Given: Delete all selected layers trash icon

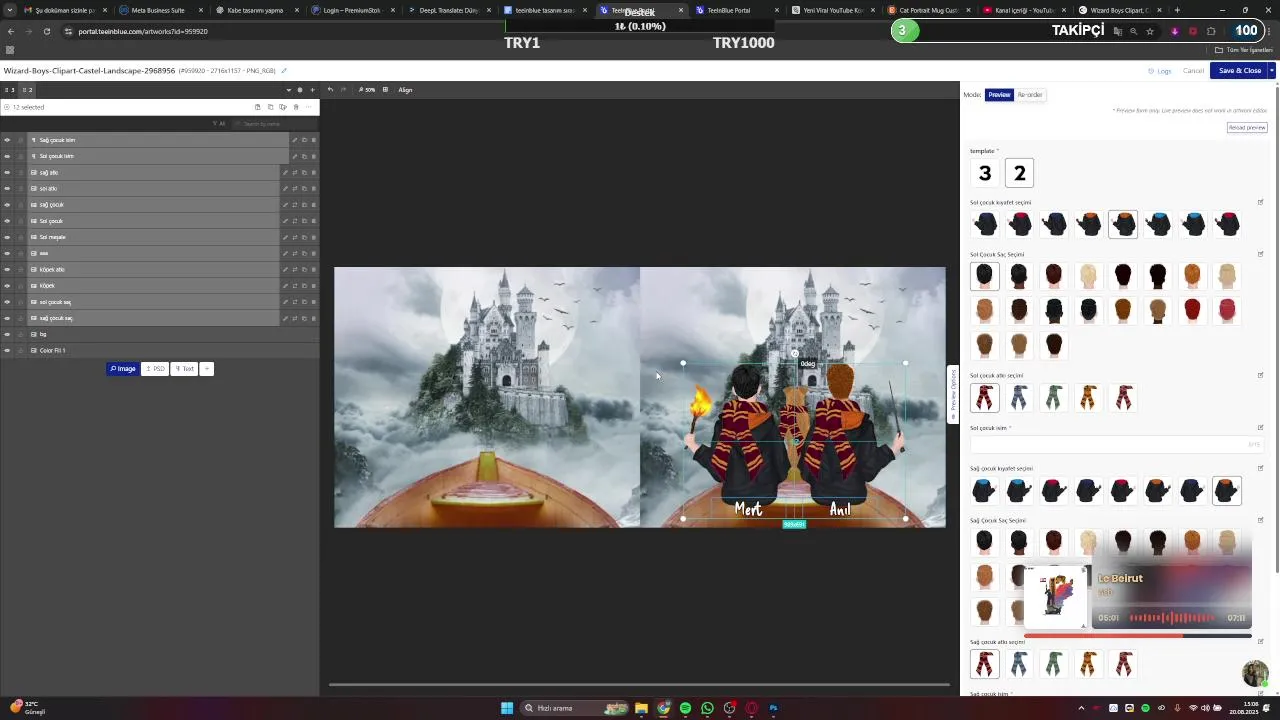Looking at the screenshot, I should pyautogui.click(x=296, y=107).
